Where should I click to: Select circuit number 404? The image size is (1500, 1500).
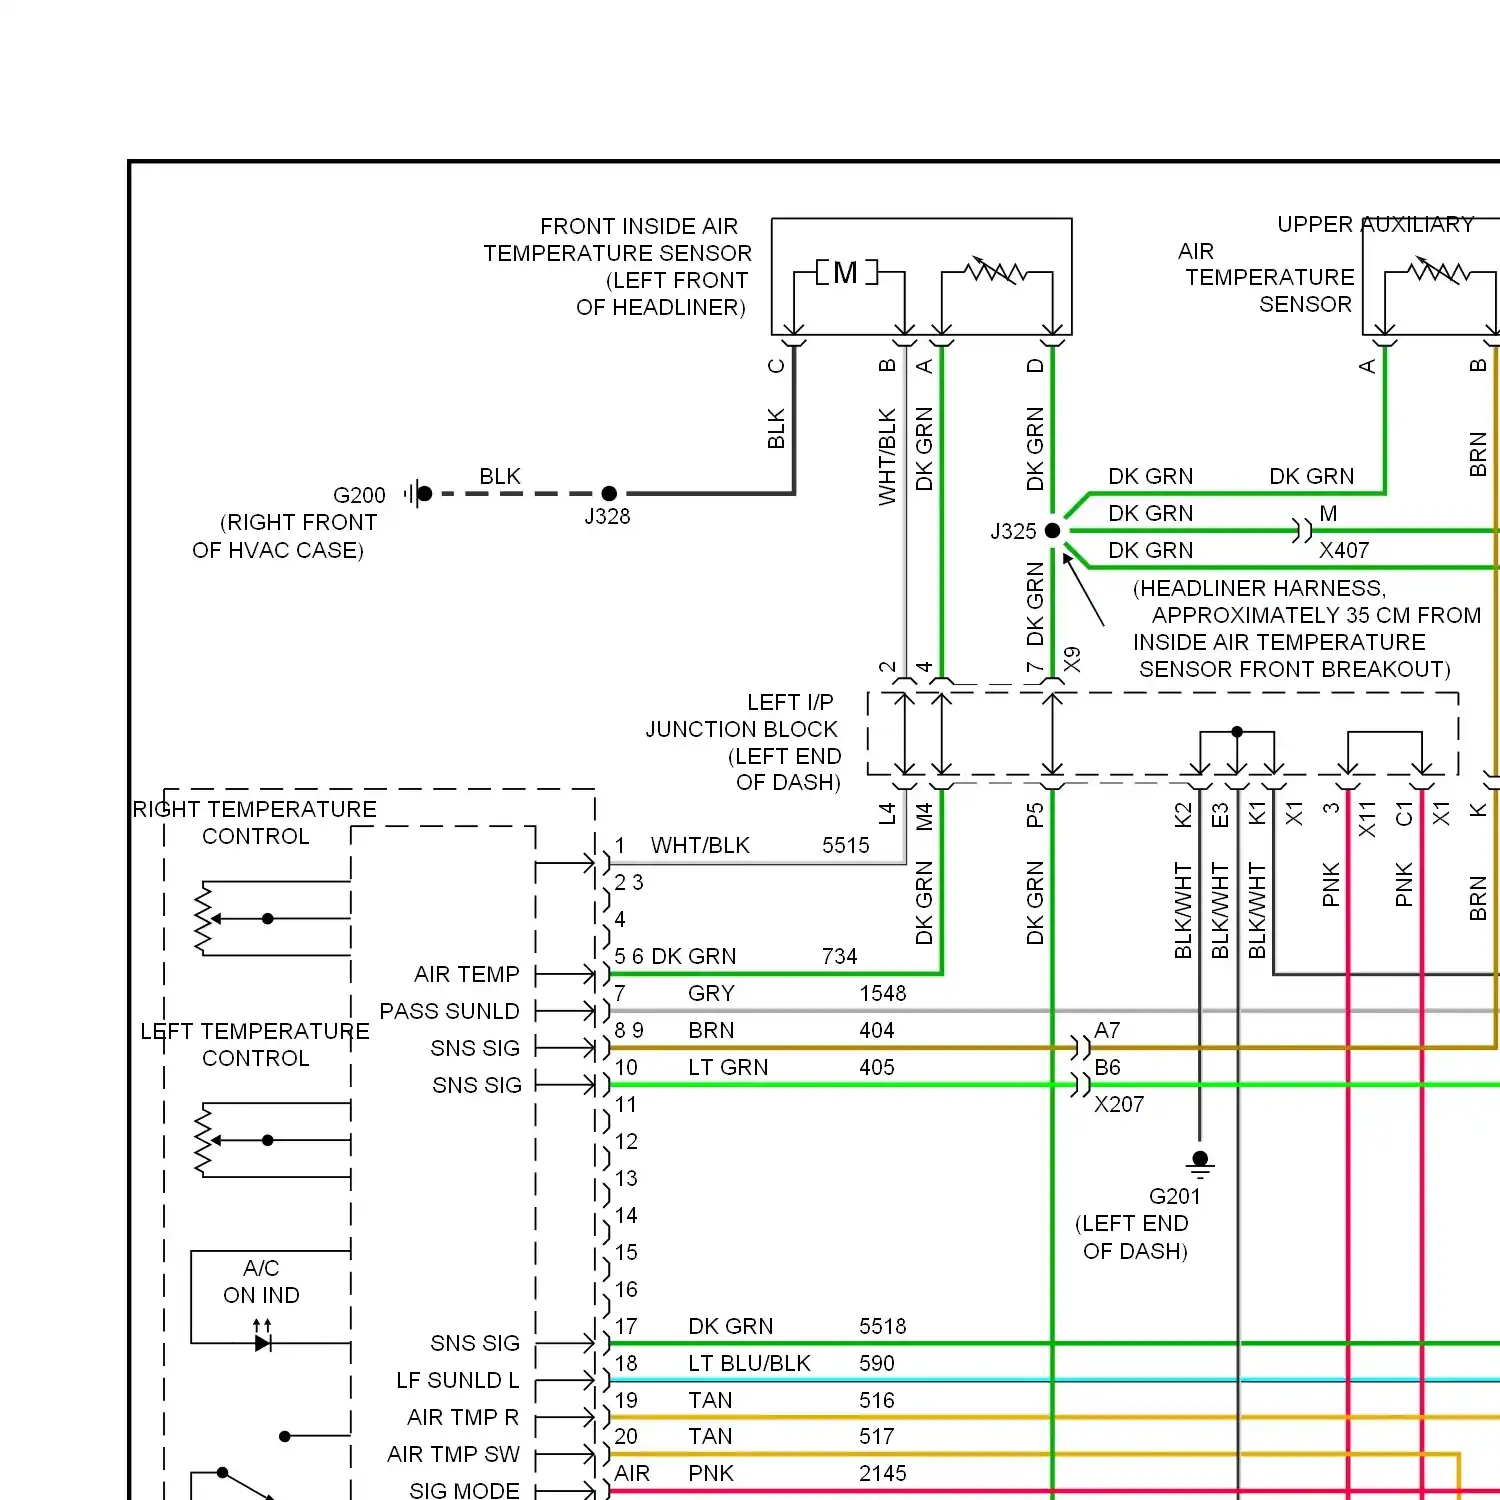coord(877,1031)
